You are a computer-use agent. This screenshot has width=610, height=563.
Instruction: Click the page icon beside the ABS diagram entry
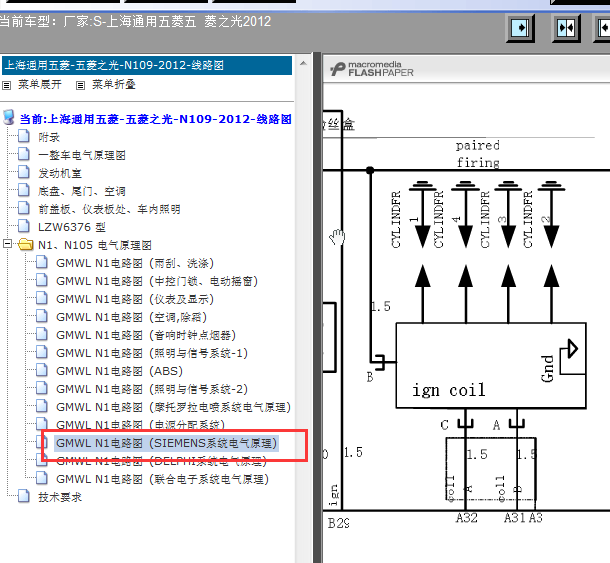coord(42,370)
